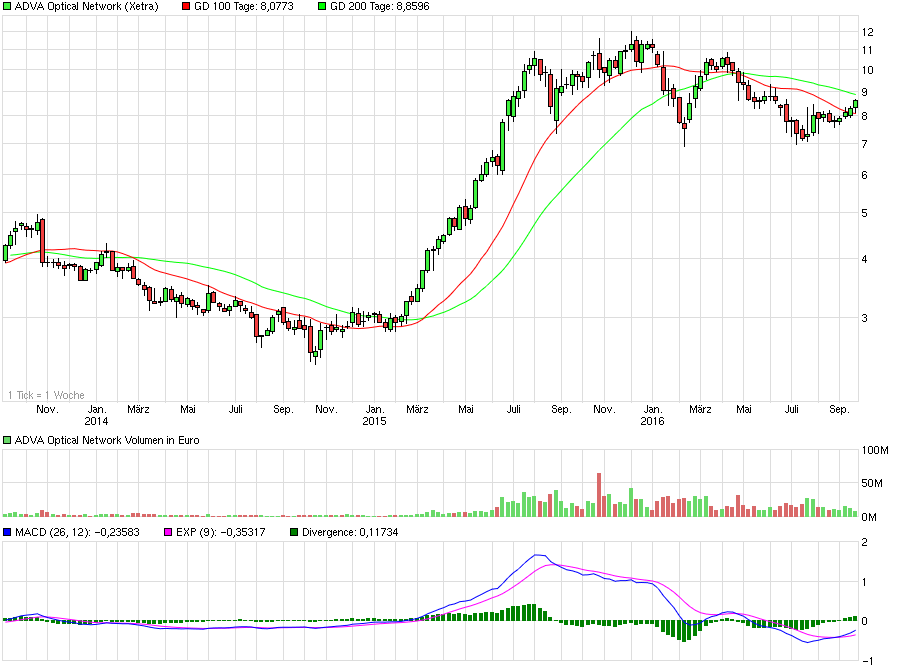Click the 'EXP (9): -0,35317' label
Image resolution: width=900 pixels, height=670 pixels.
pos(221,532)
